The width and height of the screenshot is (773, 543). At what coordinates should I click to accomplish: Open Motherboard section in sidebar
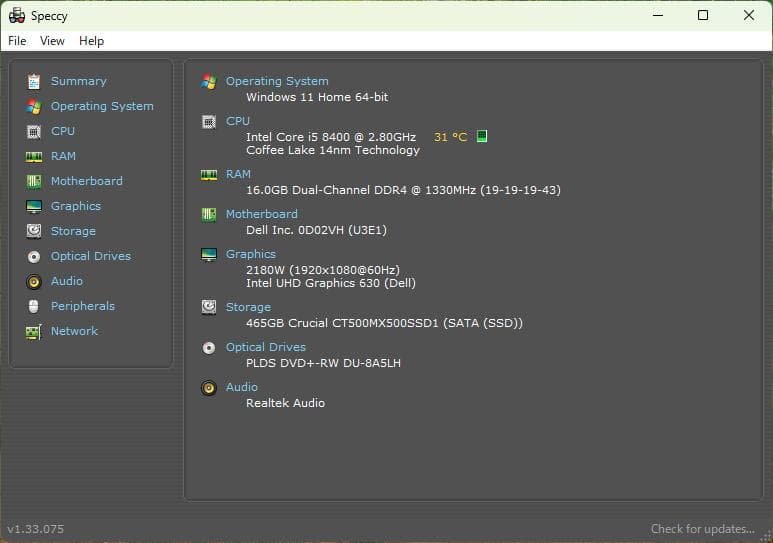87,181
